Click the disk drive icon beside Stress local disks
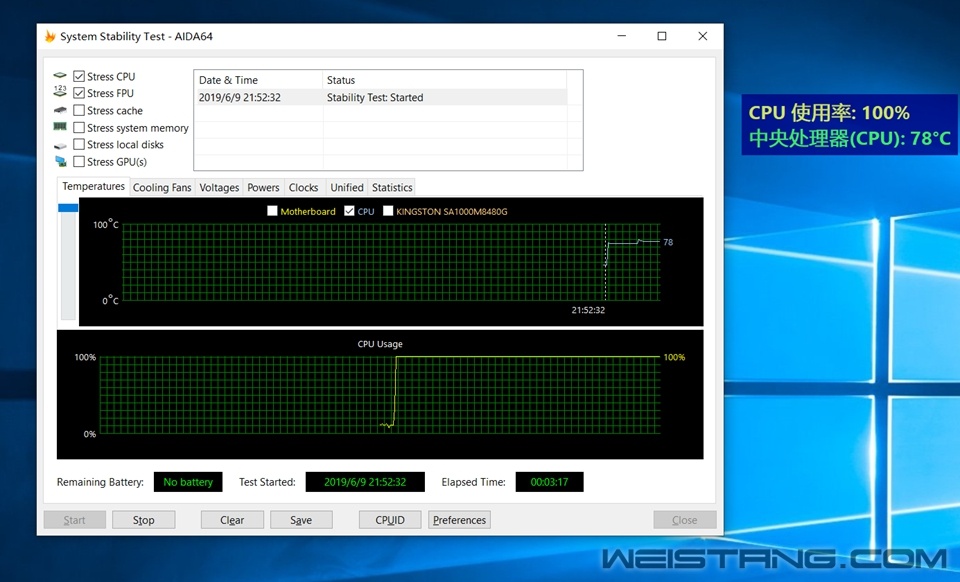The height and width of the screenshot is (582, 960). 60,144
